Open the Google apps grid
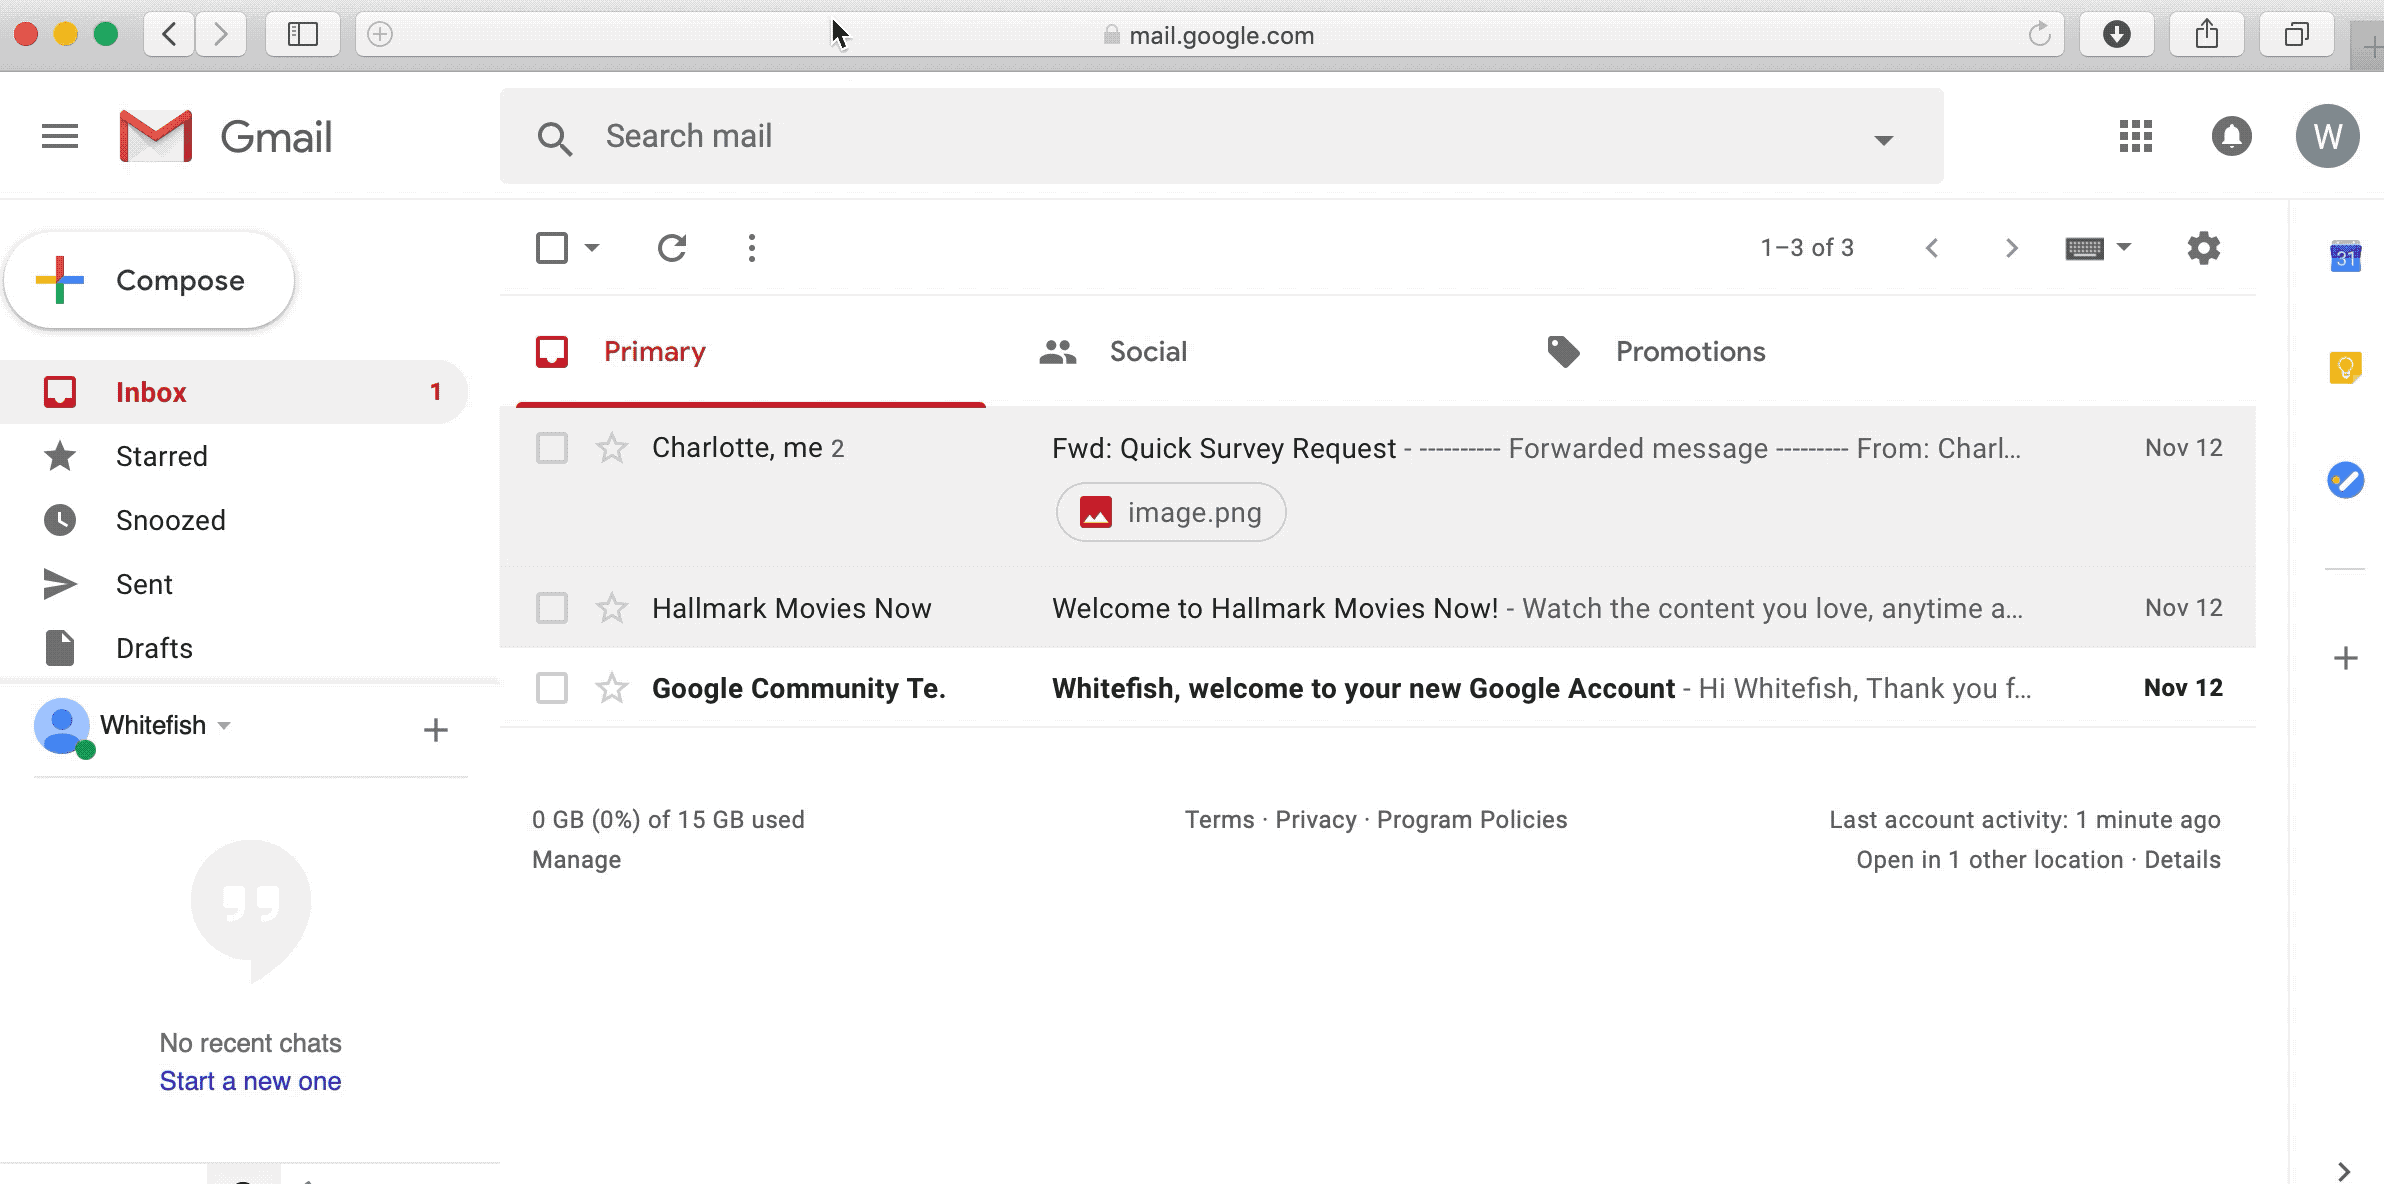Viewport: 2384px width, 1184px height. click(x=2135, y=136)
